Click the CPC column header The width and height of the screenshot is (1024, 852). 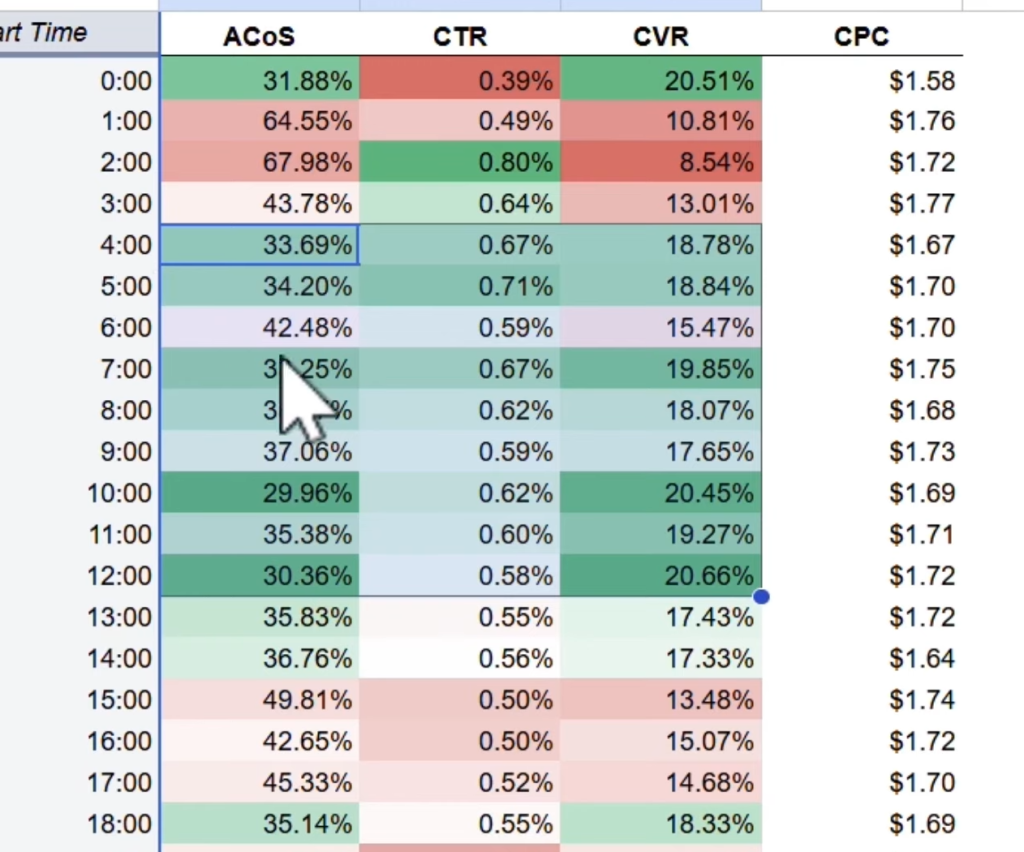[861, 37]
